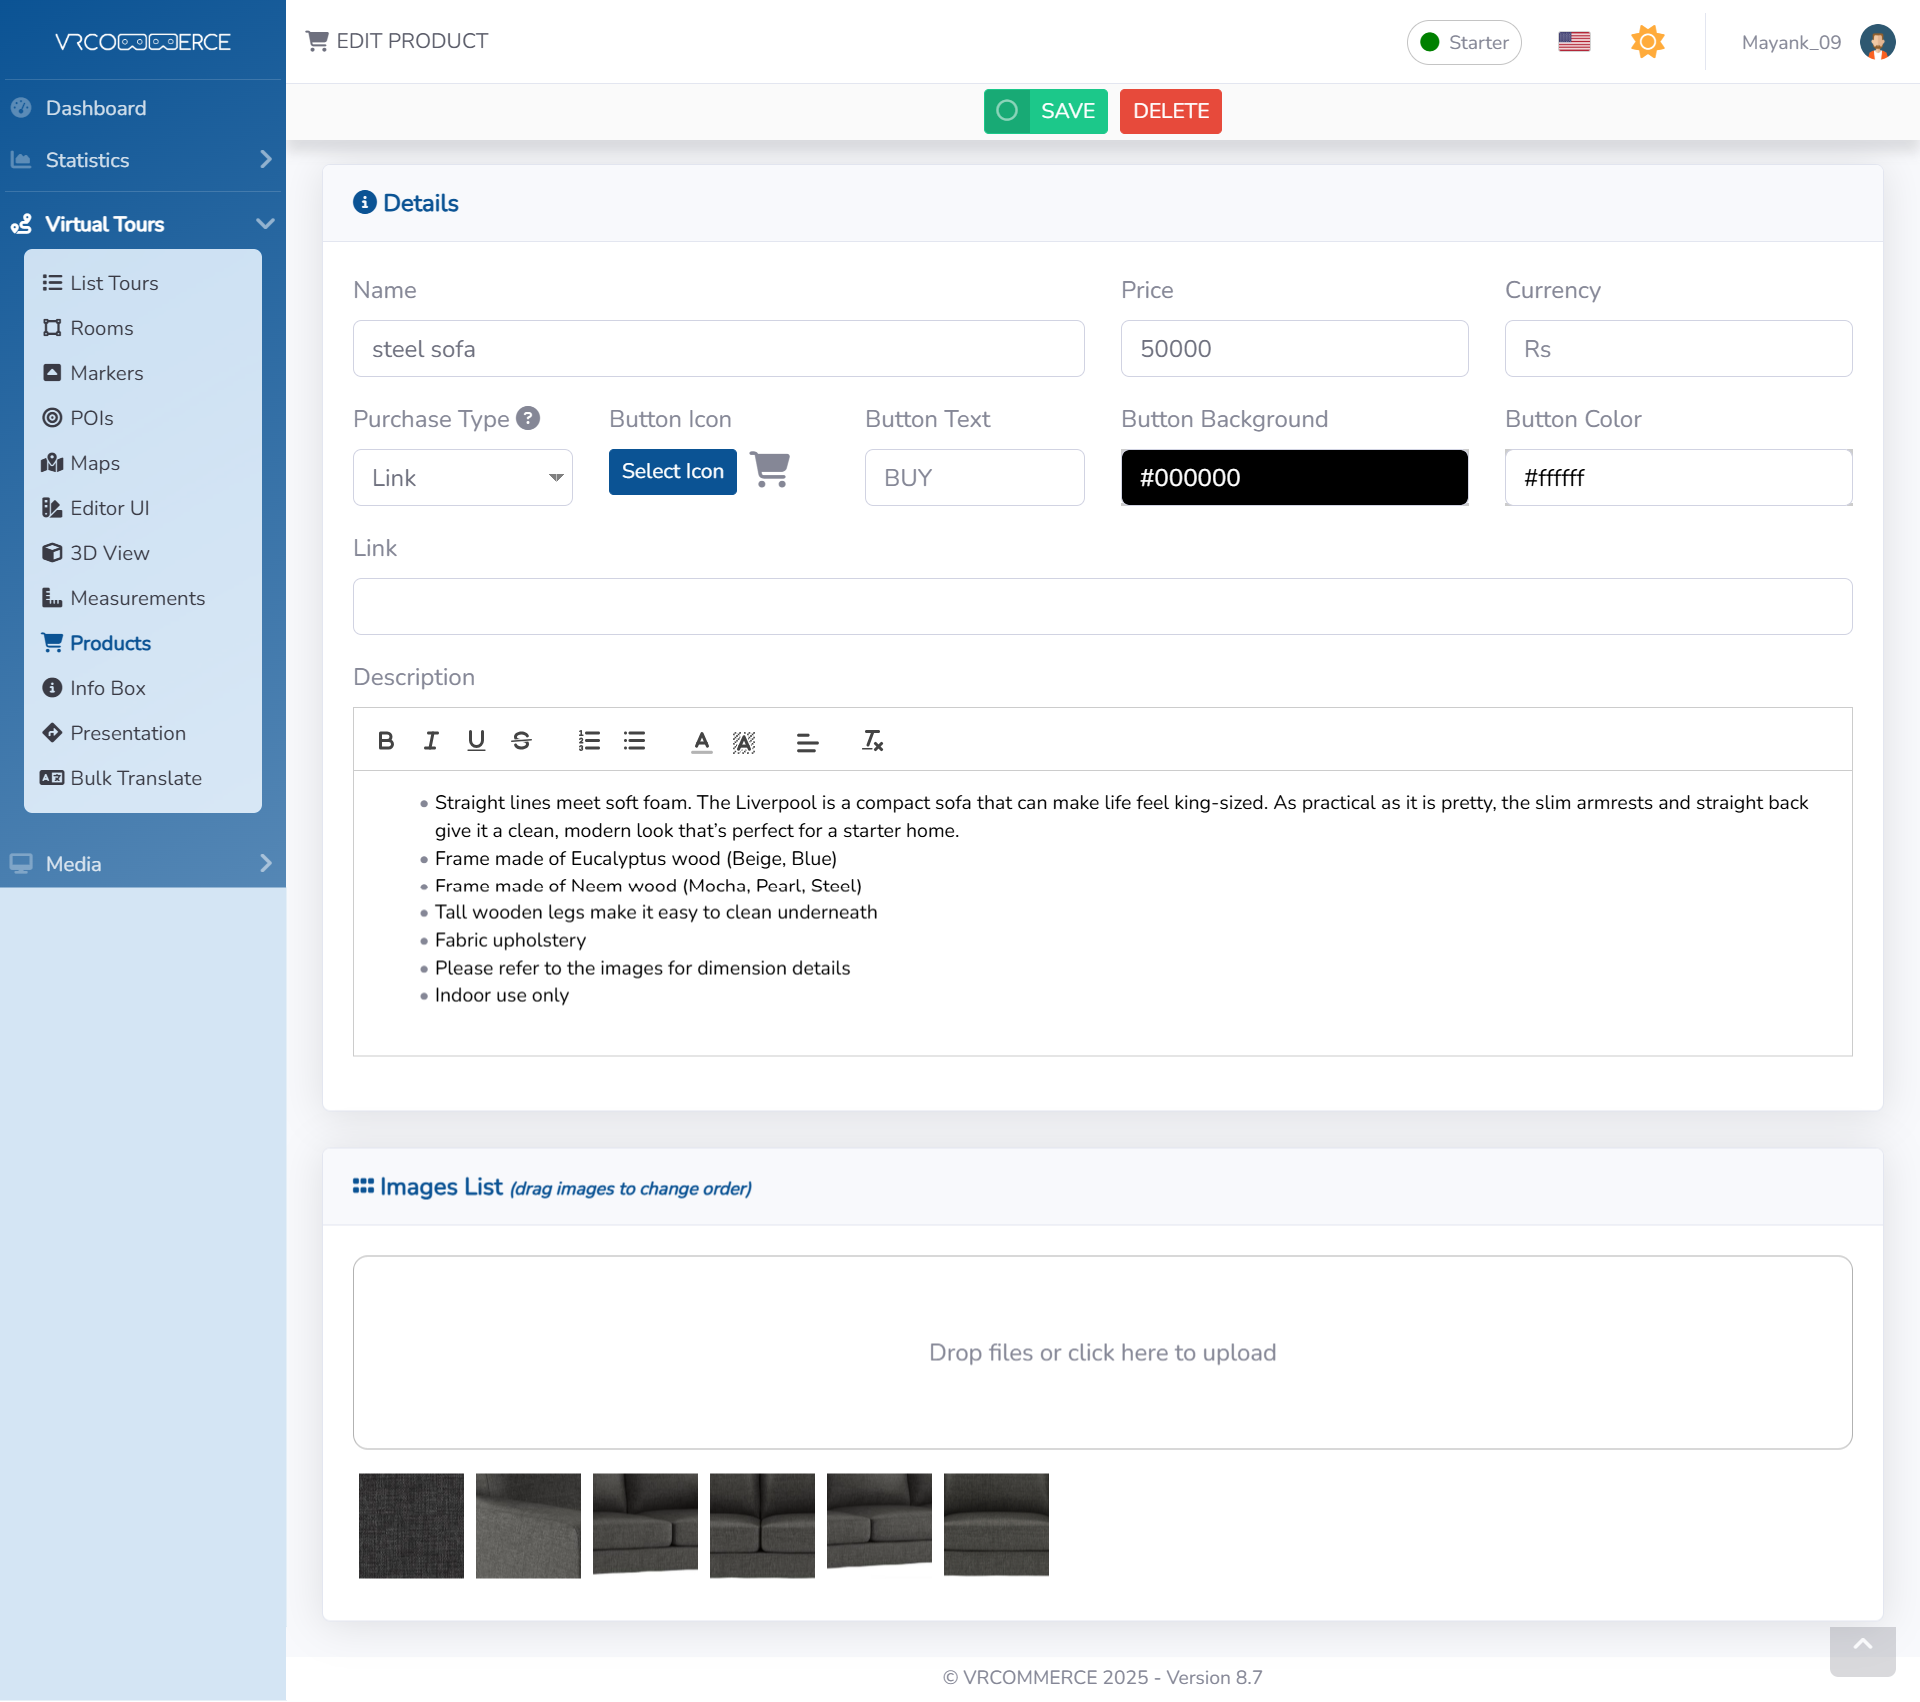
Task: Click the first fabric texture thumbnail
Action: pyautogui.click(x=411, y=1525)
